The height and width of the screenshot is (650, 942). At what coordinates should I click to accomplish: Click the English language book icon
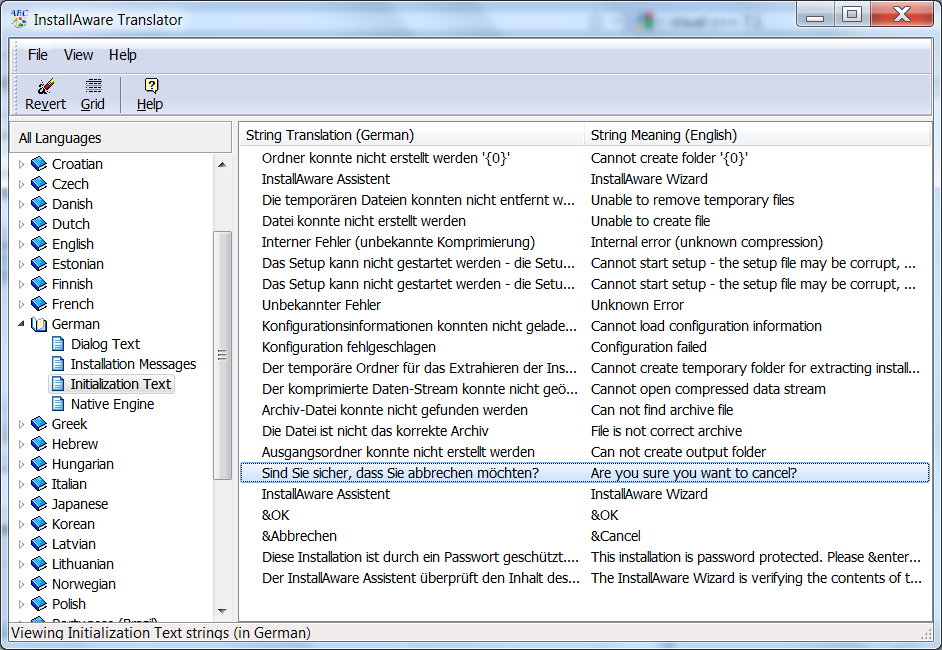39,244
